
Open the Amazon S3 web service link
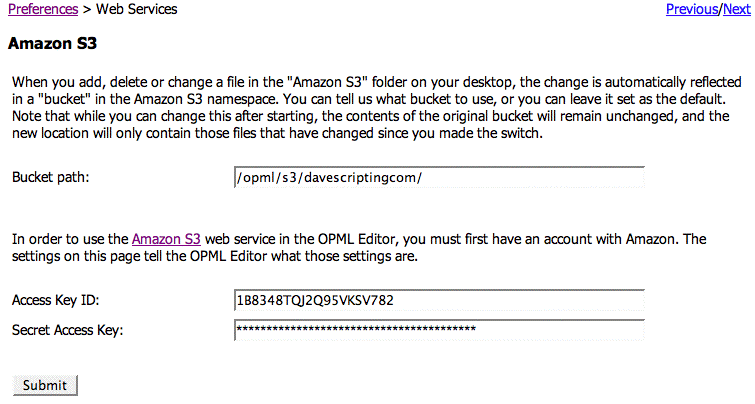coord(167,239)
